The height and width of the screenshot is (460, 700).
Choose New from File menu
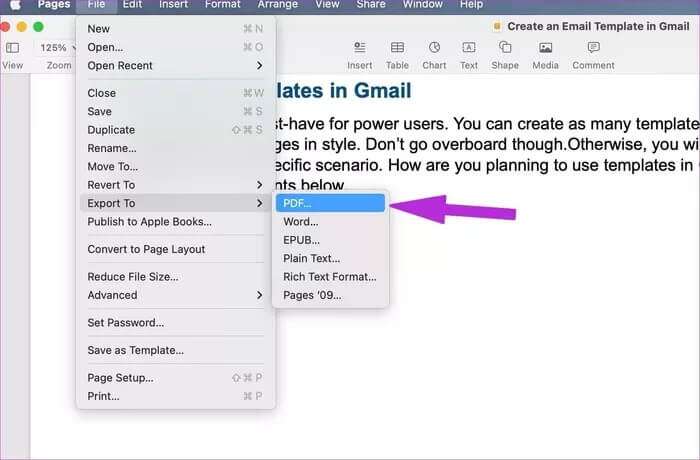tap(176, 29)
